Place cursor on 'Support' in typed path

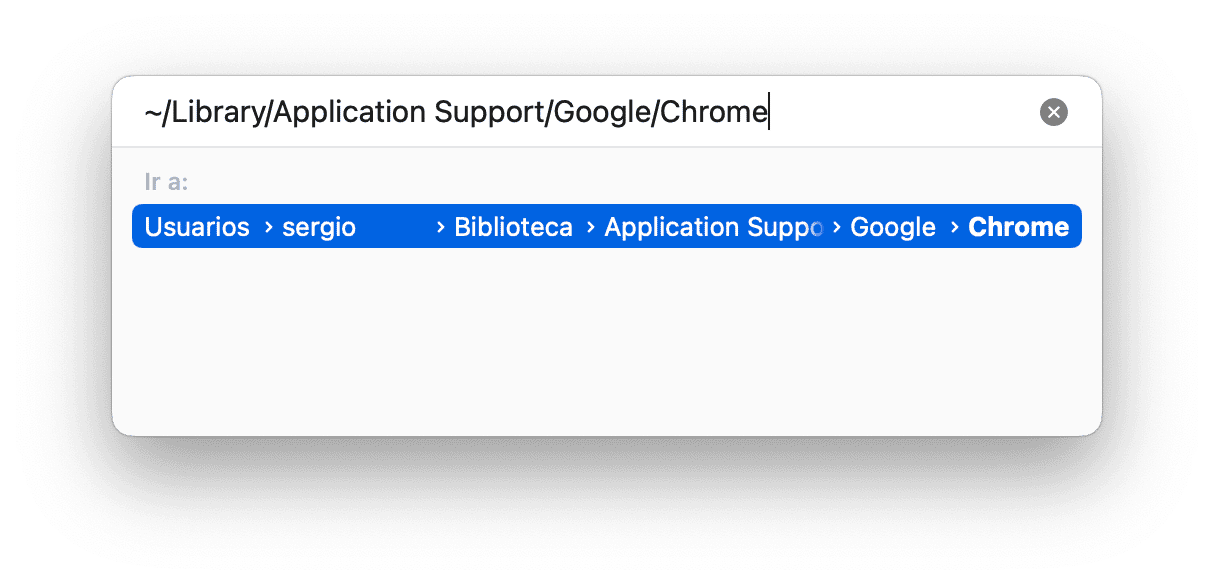[487, 112]
